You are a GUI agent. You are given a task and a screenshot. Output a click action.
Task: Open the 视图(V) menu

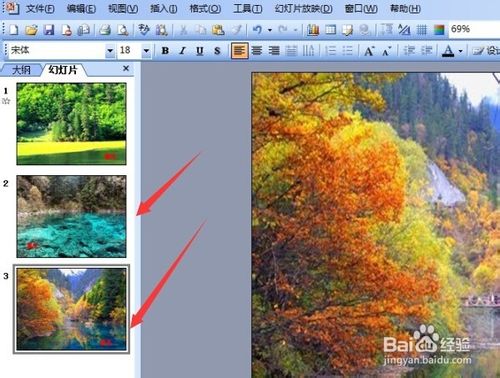pyautogui.click(x=123, y=9)
